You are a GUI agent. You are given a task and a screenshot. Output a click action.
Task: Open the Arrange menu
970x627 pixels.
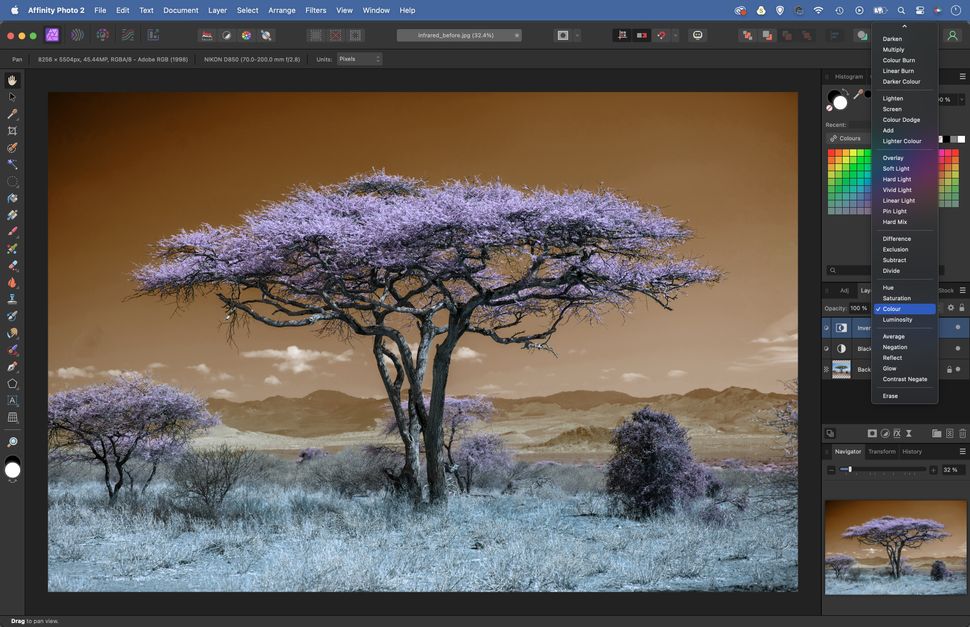[x=281, y=11]
